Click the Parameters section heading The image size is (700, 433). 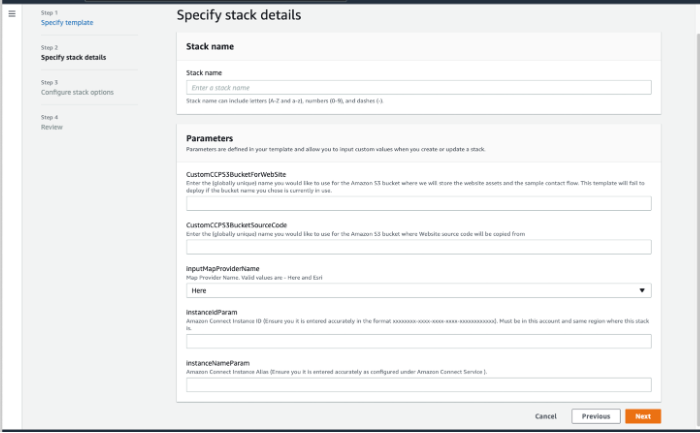210,138
